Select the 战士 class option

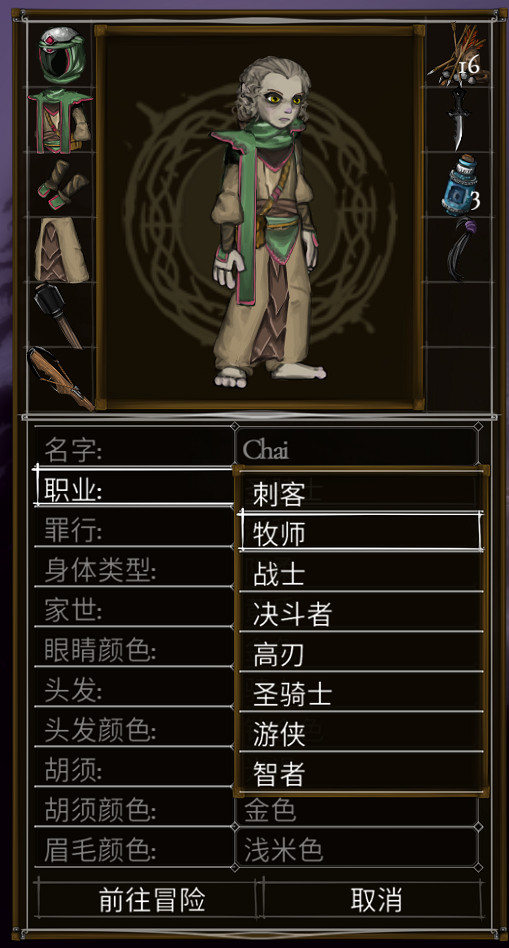[361, 573]
